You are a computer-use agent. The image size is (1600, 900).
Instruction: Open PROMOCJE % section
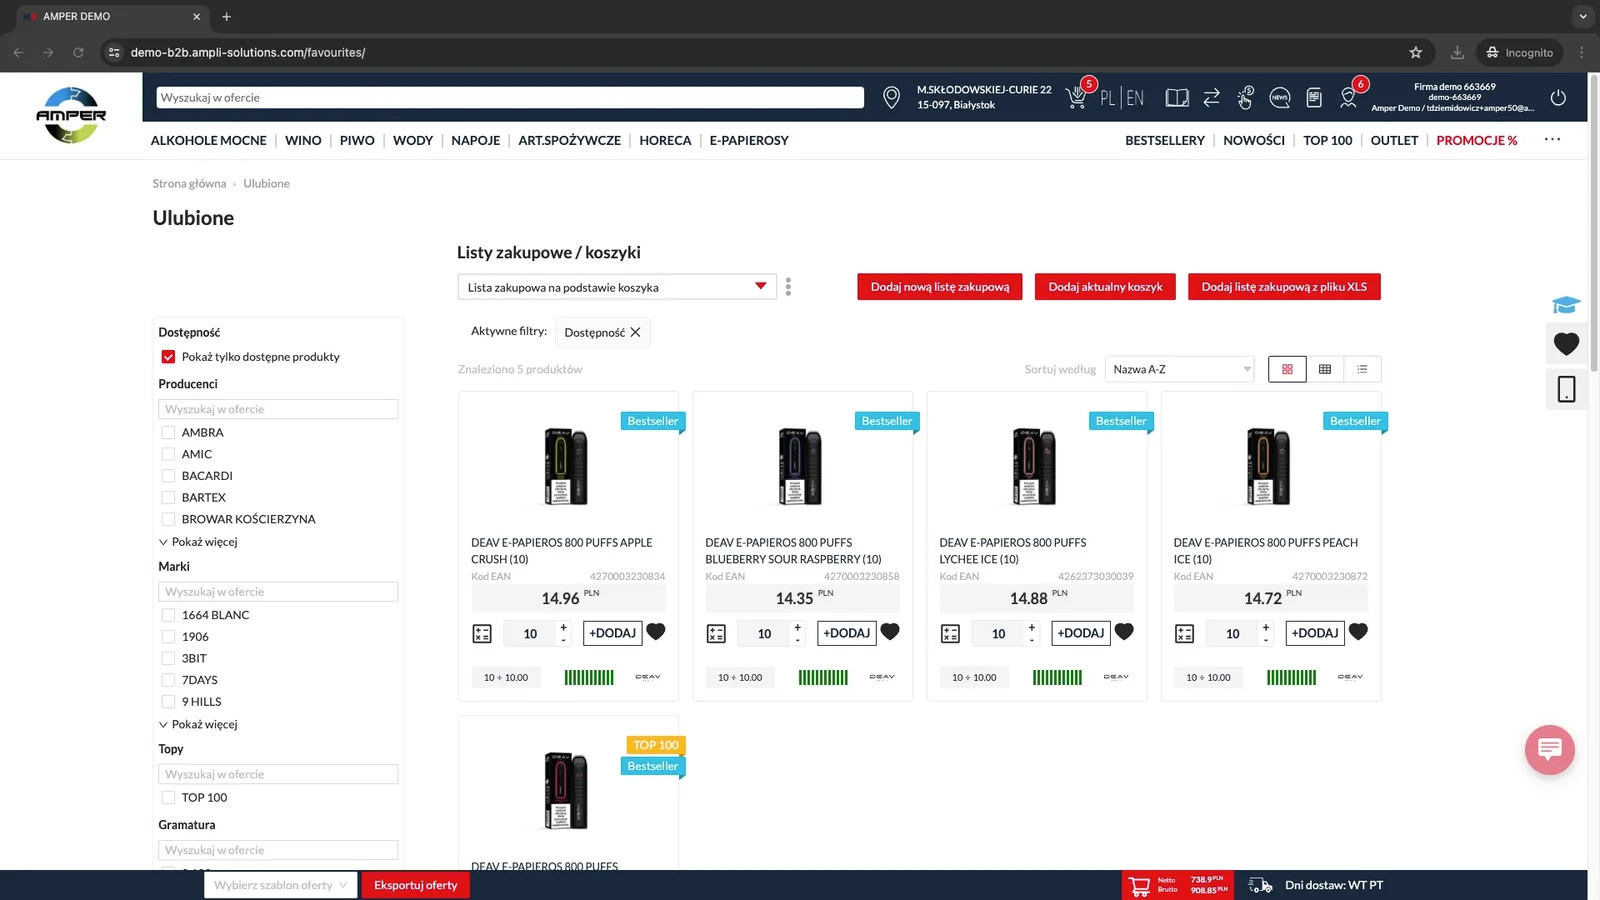1477,140
